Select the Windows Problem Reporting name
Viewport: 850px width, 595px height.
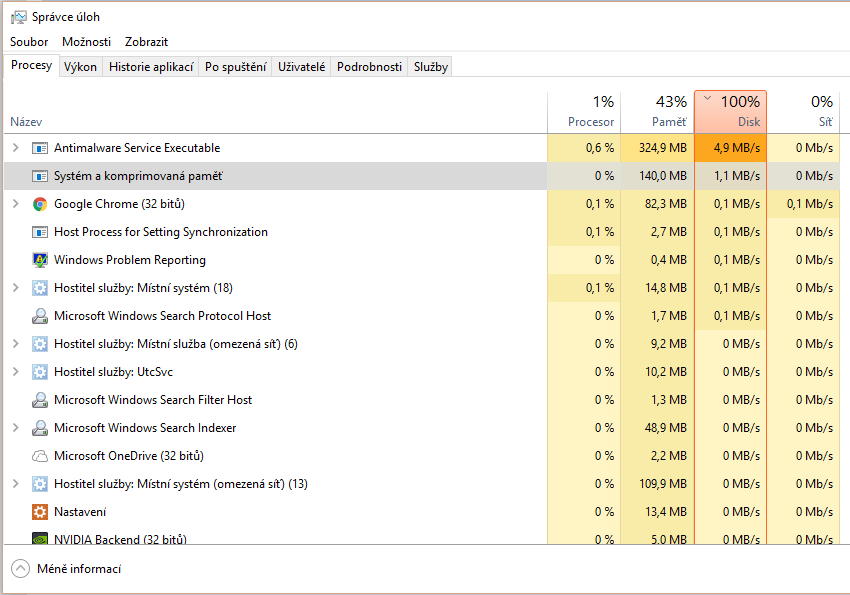pos(130,260)
